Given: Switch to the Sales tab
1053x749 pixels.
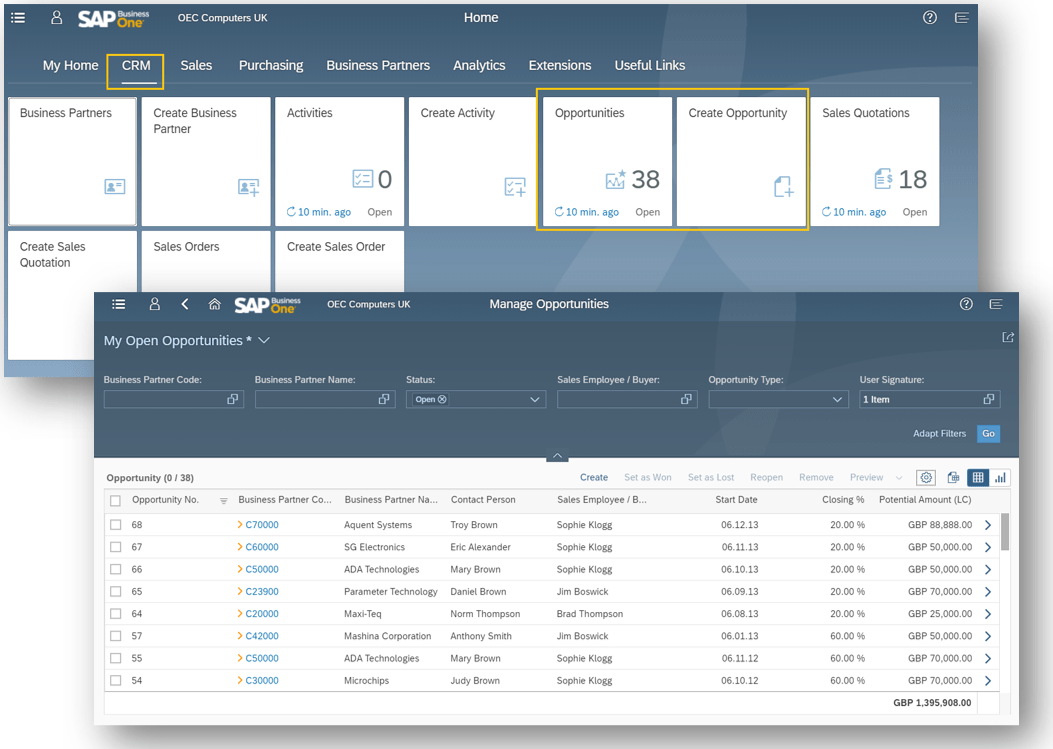Looking at the screenshot, I should tap(196, 65).
